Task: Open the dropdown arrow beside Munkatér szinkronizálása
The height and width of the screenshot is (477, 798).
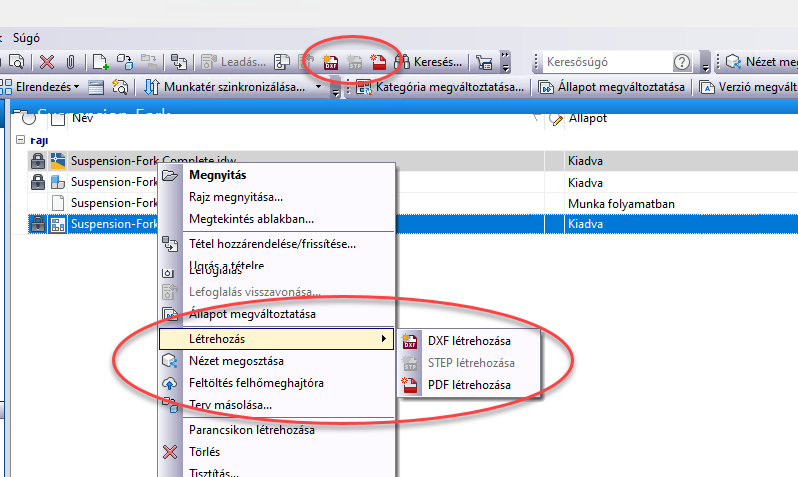Action: tap(319, 87)
